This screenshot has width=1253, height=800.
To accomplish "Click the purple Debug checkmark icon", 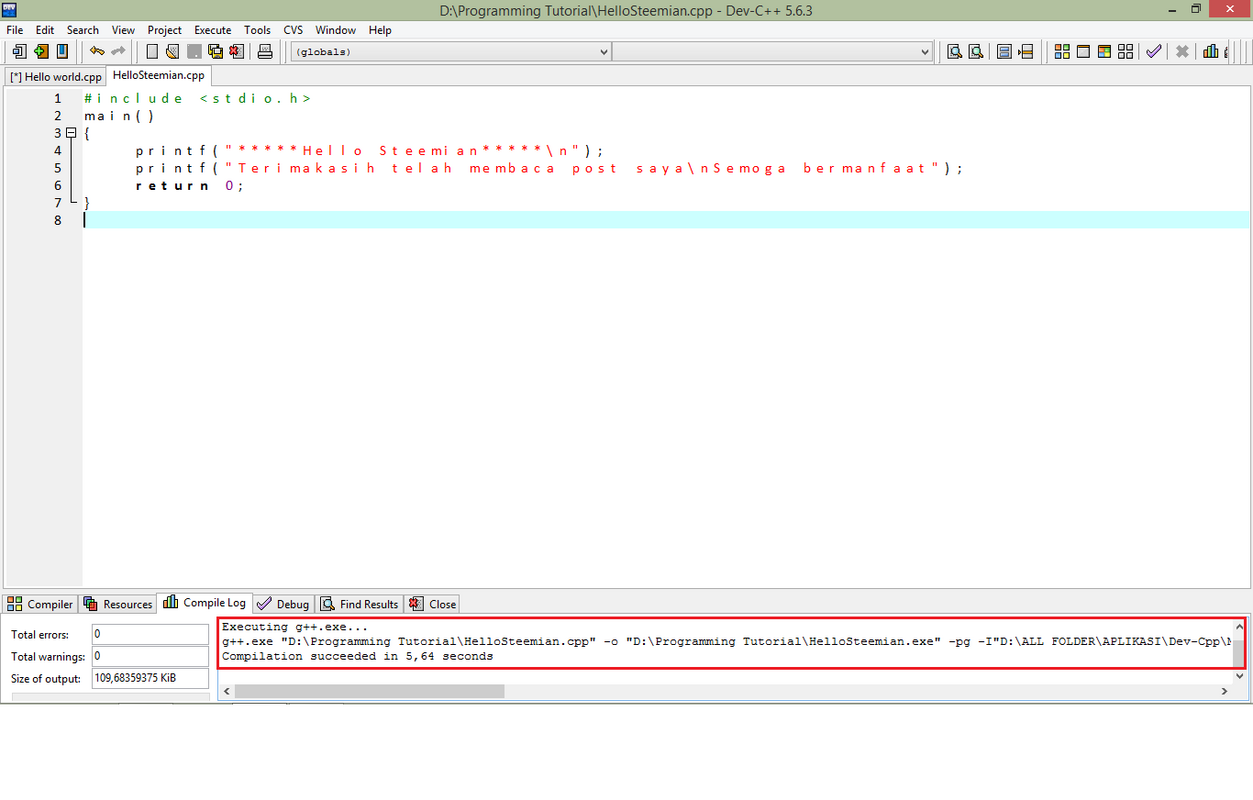I will tap(1154, 52).
